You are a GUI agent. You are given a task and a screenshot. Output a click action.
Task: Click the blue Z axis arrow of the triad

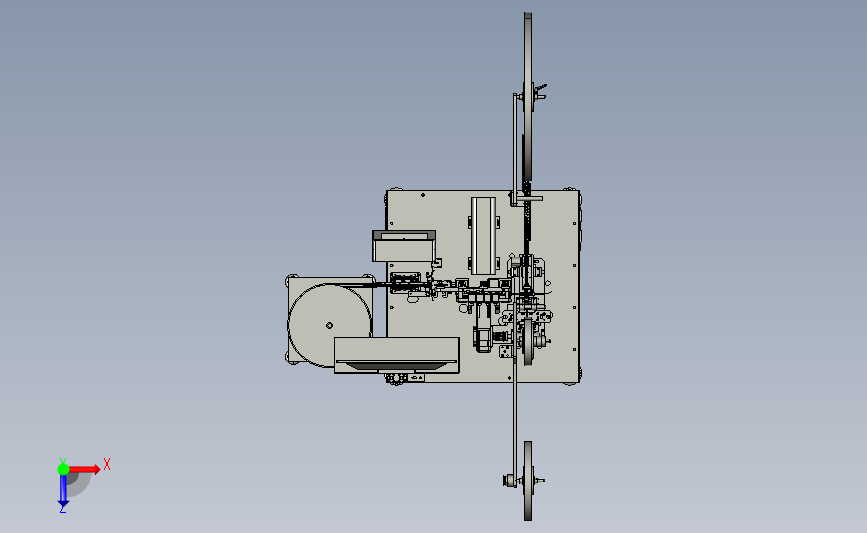point(63,491)
